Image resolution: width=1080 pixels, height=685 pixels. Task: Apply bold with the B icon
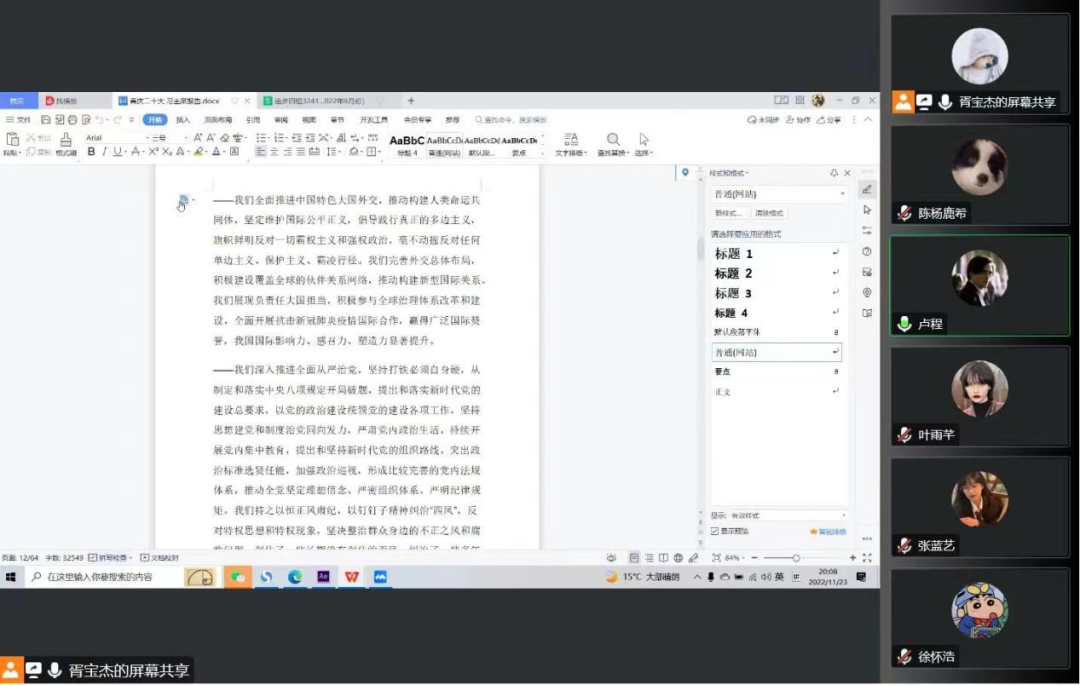click(90, 151)
